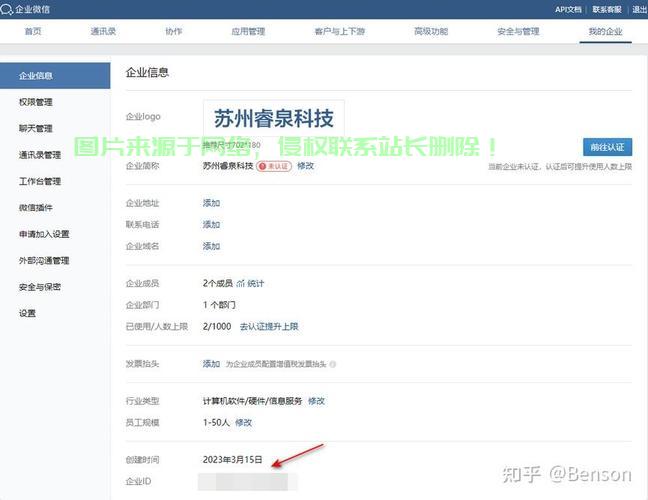Click 修改 next to 员工规模
This screenshot has height=500, width=648.
[243, 422]
